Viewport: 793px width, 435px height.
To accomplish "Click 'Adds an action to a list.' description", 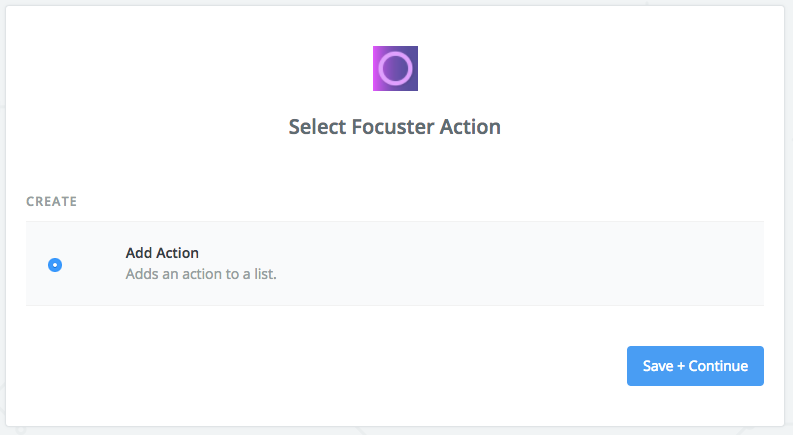I will (201, 274).
